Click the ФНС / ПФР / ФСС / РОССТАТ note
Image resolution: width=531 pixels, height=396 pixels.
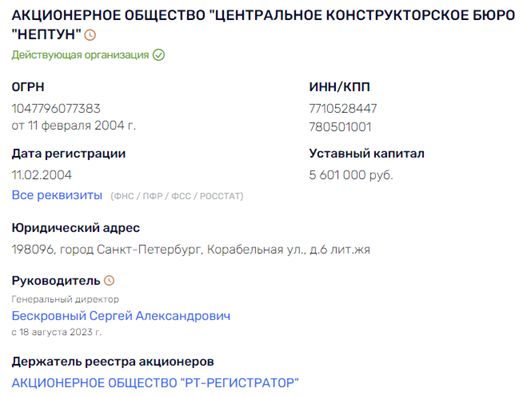pyautogui.click(x=177, y=196)
